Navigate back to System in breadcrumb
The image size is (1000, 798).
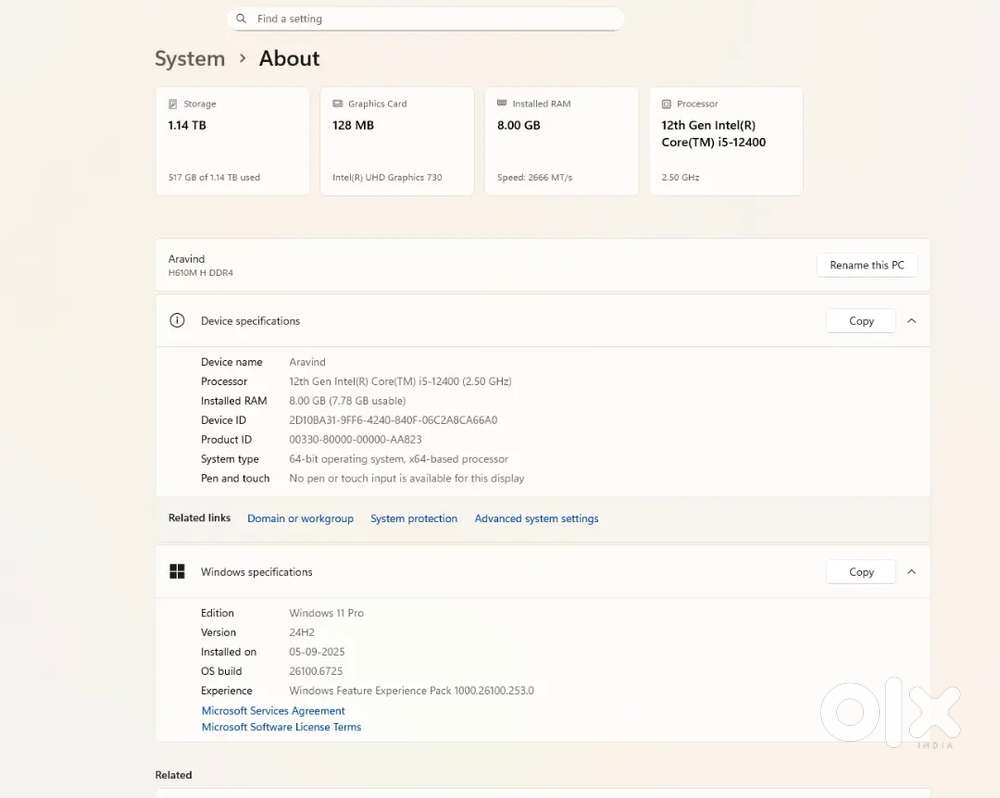(189, 59)
